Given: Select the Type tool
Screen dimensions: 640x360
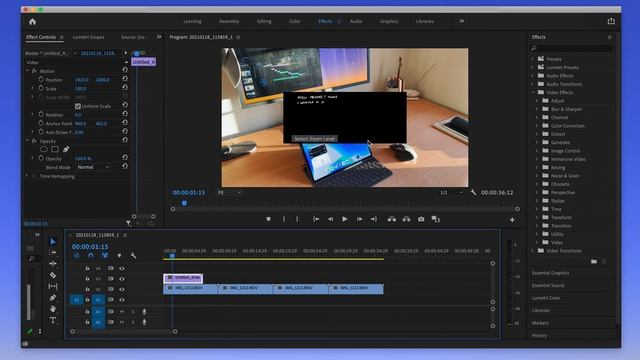Looking at the screenshot, I should pyautogui.click(x=53, y=320).
